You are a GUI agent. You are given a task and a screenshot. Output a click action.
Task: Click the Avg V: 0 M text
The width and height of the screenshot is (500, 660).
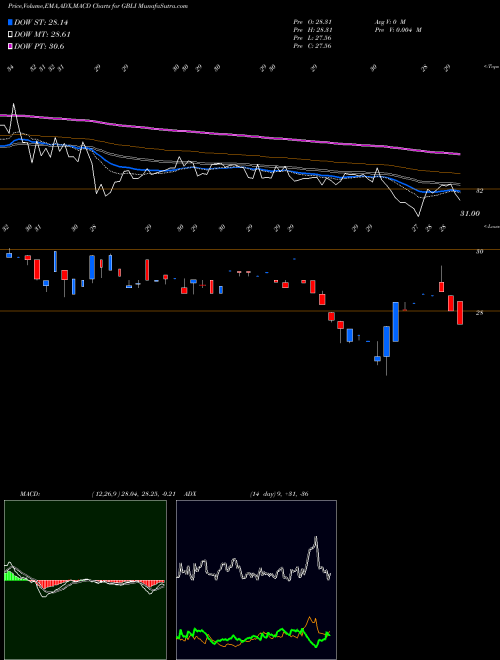tap(389, 21)
